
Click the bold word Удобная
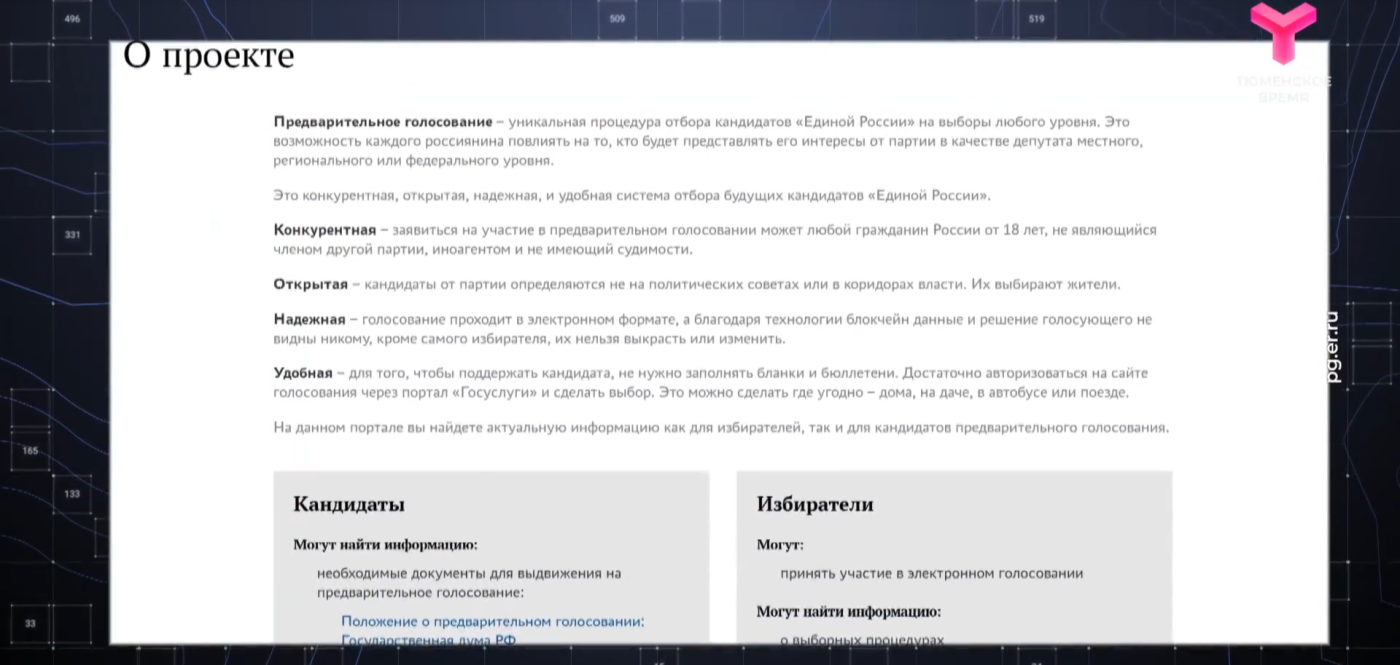pyautogui.click(x=302, y=373)
